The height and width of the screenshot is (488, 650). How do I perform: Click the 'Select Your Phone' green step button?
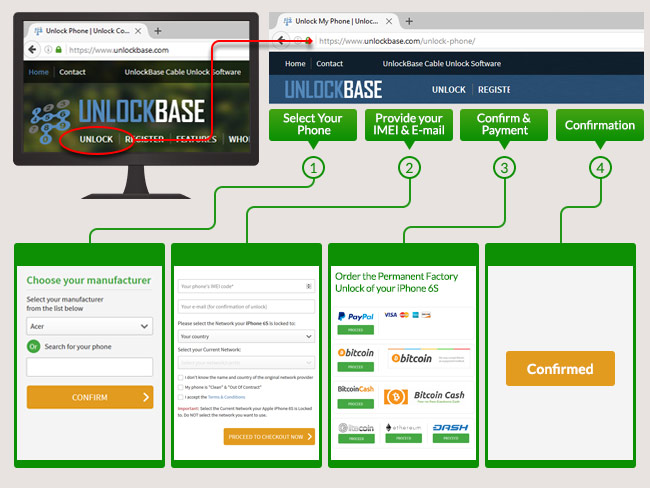click(313, 125)
